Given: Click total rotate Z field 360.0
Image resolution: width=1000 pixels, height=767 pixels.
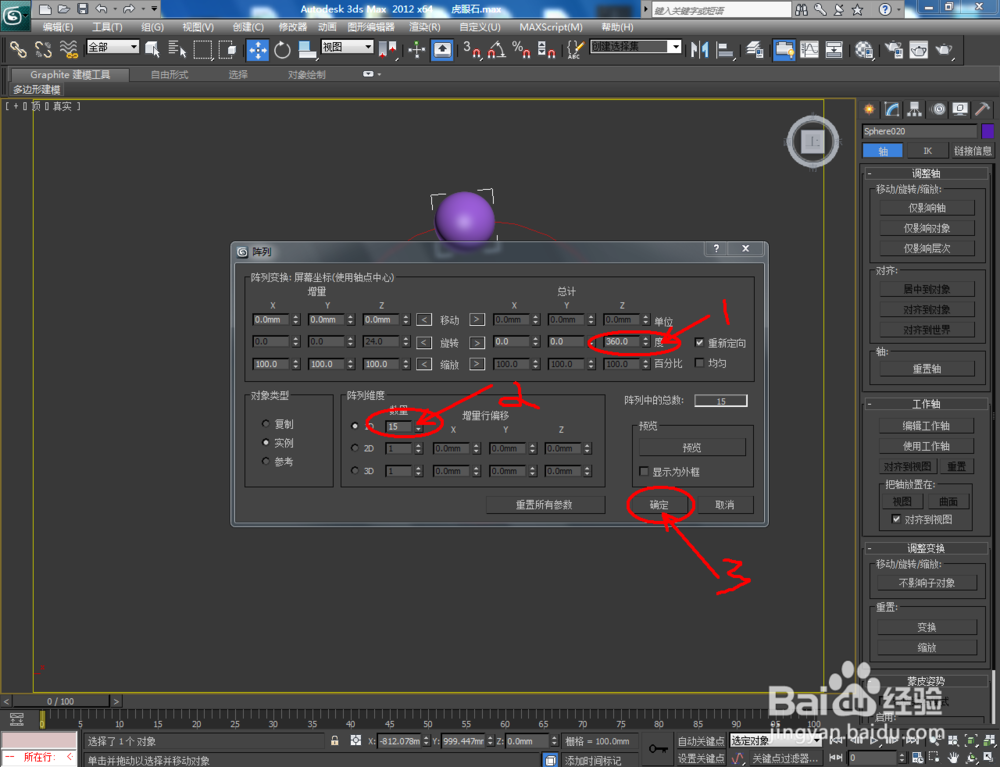Looking at the screenshot, I should pos(622,342).
